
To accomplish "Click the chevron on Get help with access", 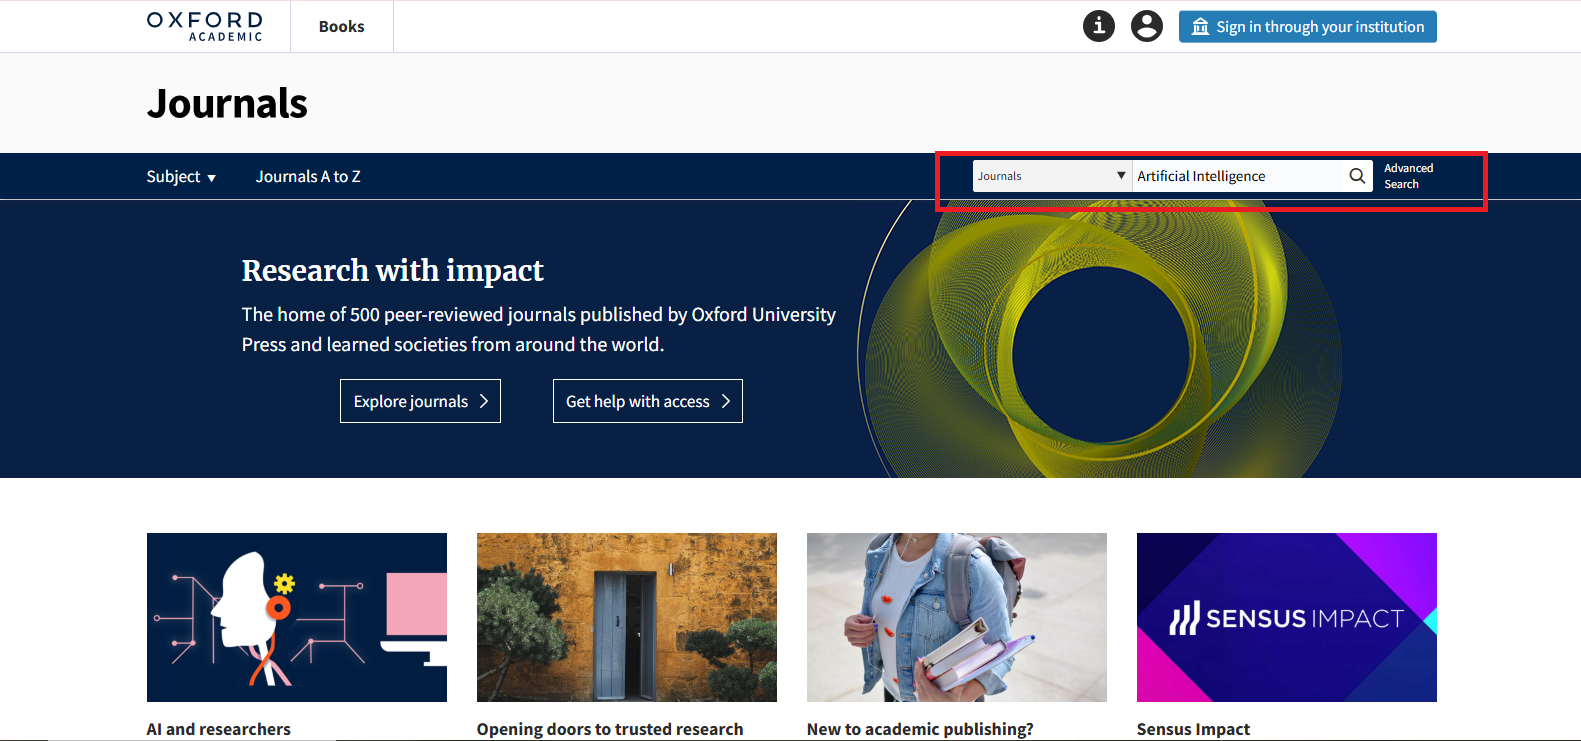I will [x=726, y=401].
